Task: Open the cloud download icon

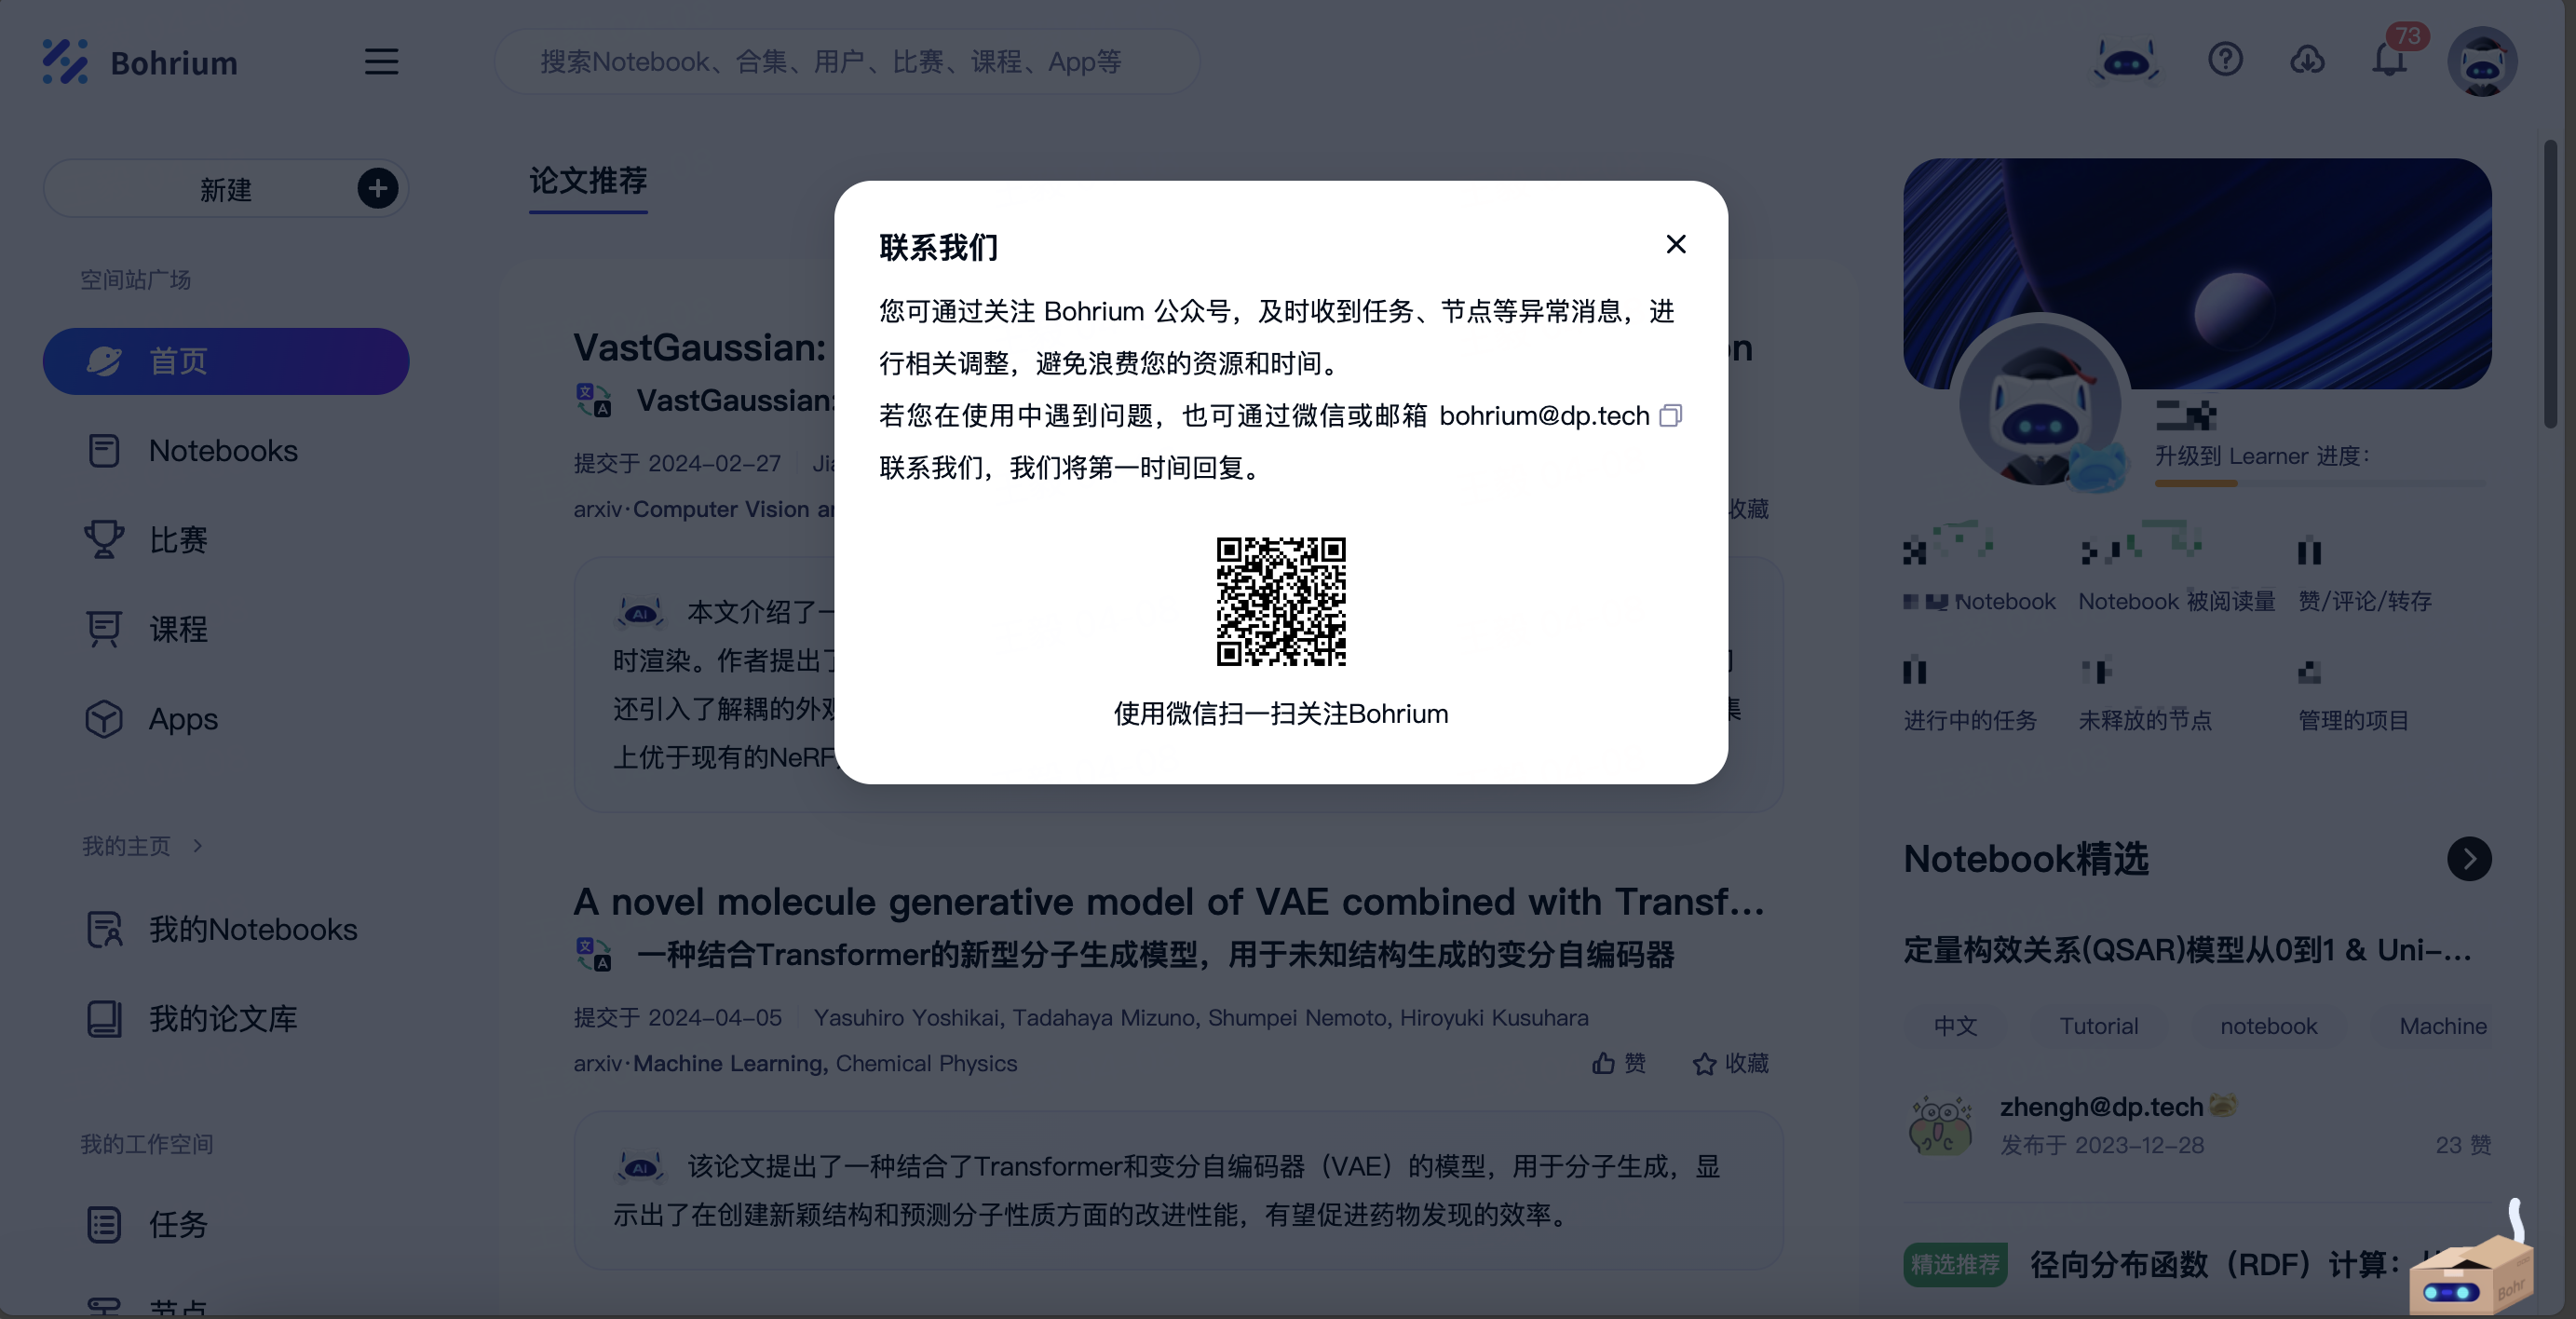Action: point(2307,60)
